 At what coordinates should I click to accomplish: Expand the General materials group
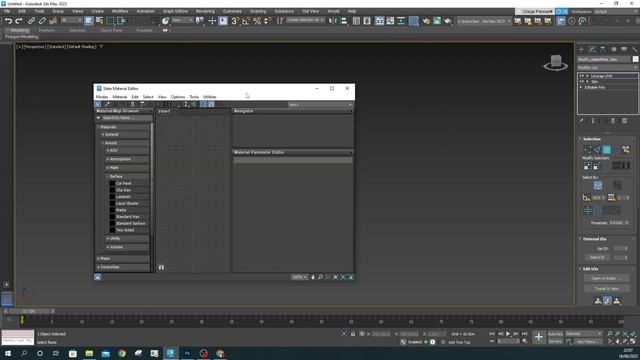125,134
